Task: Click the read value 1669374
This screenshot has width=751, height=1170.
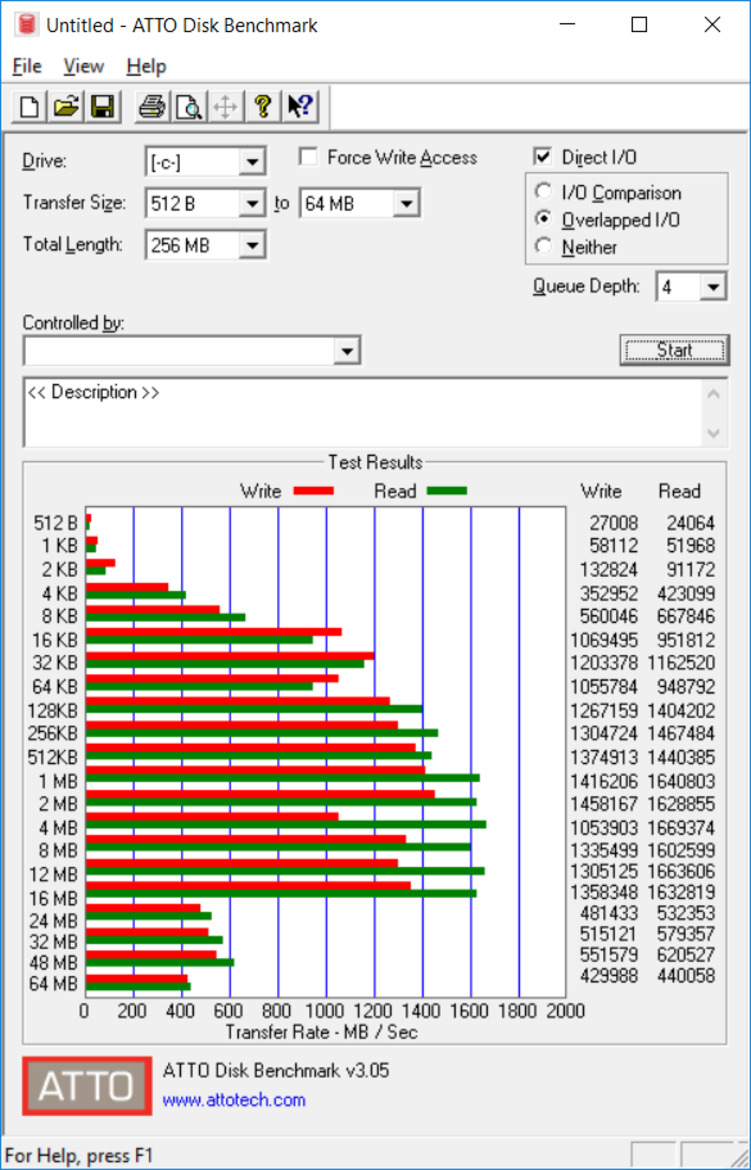Action: (680, 828)
